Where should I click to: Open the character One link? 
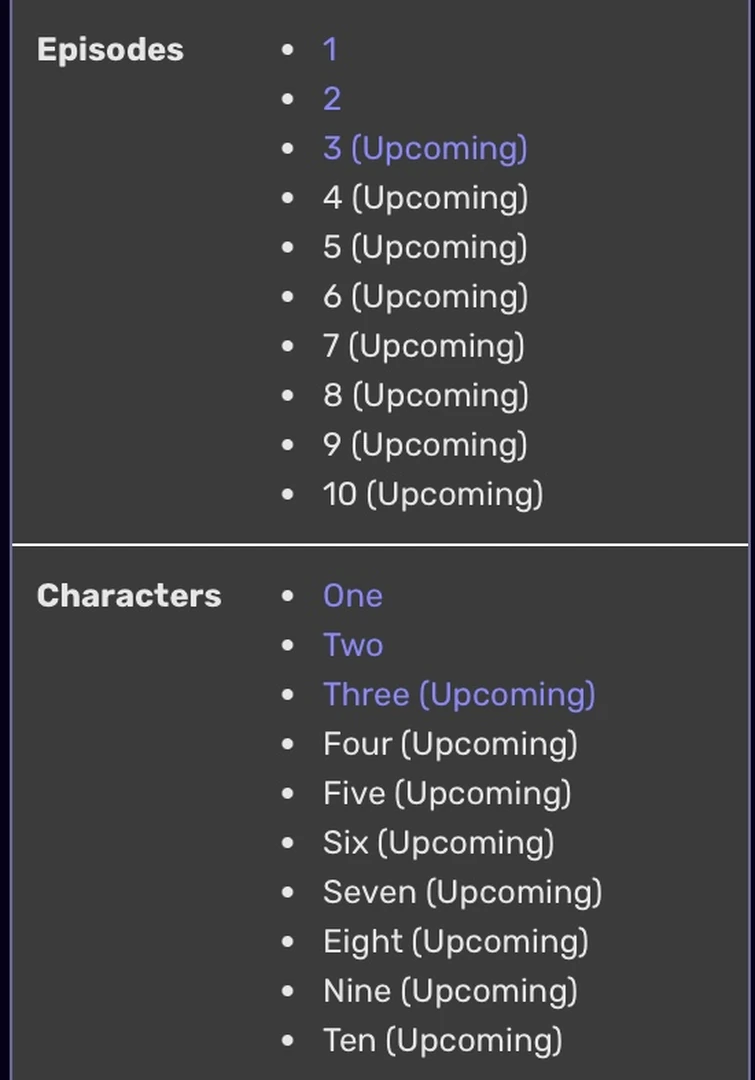[352, 595]
